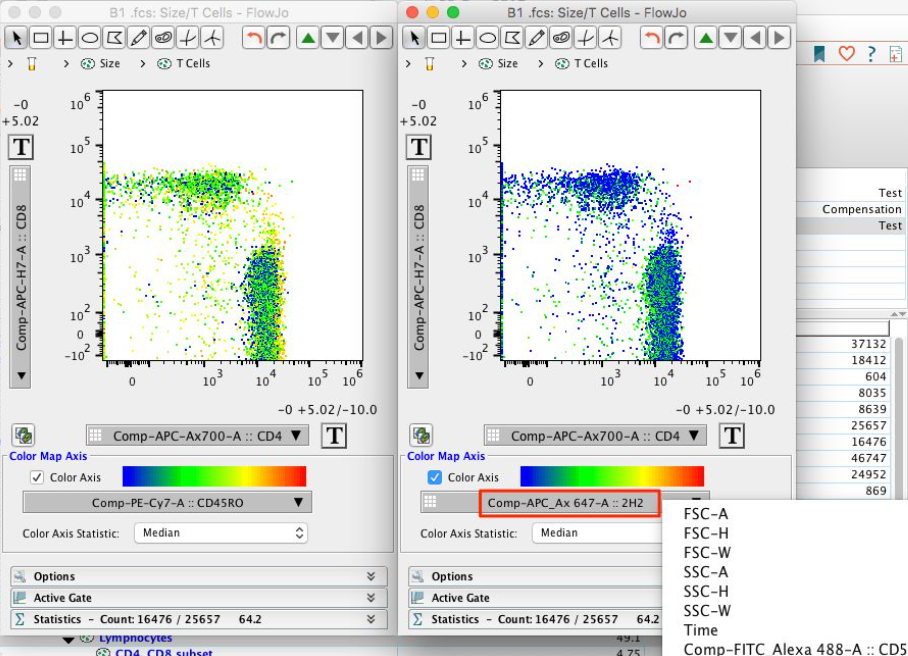Select the pencil gate tool in right window
908x656 pixels.
[x=536, y=38]
